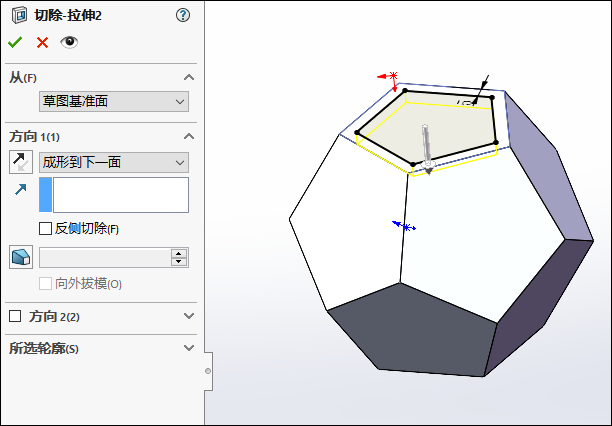Toggle the 向外拔模(O) checkbox
Image resolution: width=612 pixels, height=426 pixels.
pos(45,283)
